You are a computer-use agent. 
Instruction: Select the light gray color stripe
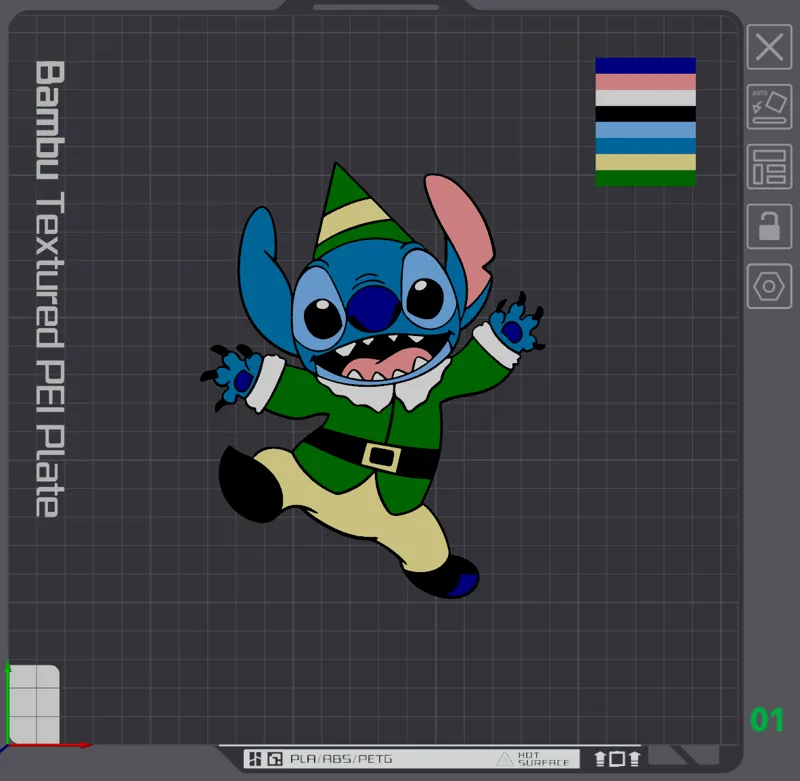(x=645, y=98)
